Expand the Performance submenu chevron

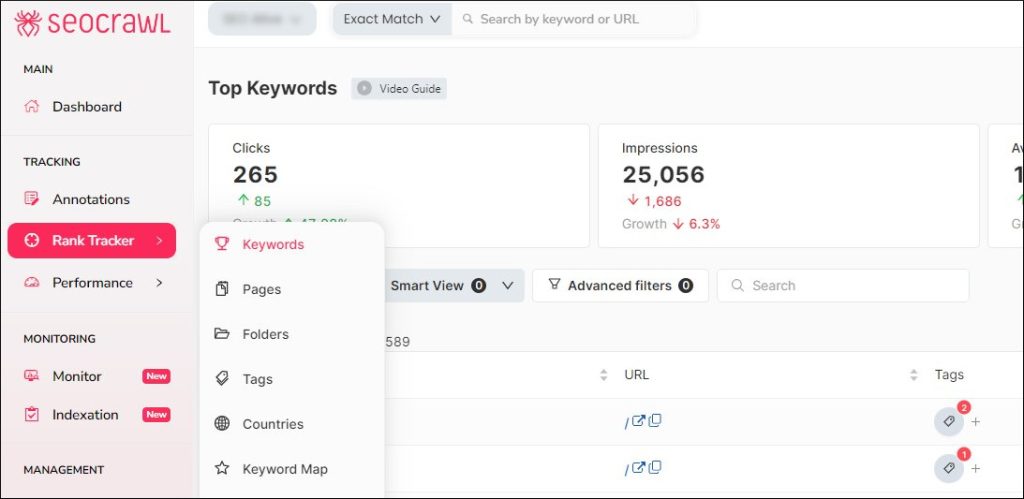click(x=159, y=283)
